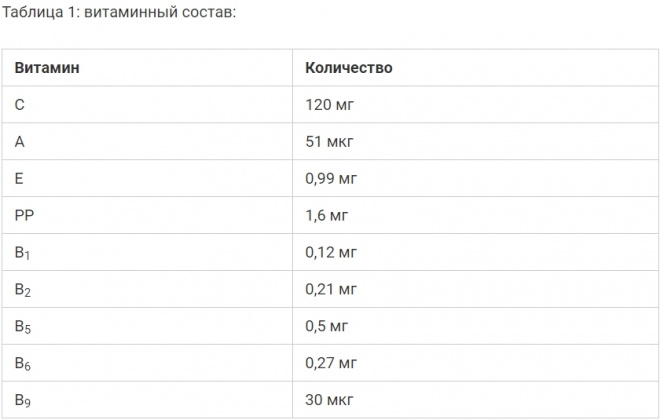Click the 'Количество' column header

348,68
